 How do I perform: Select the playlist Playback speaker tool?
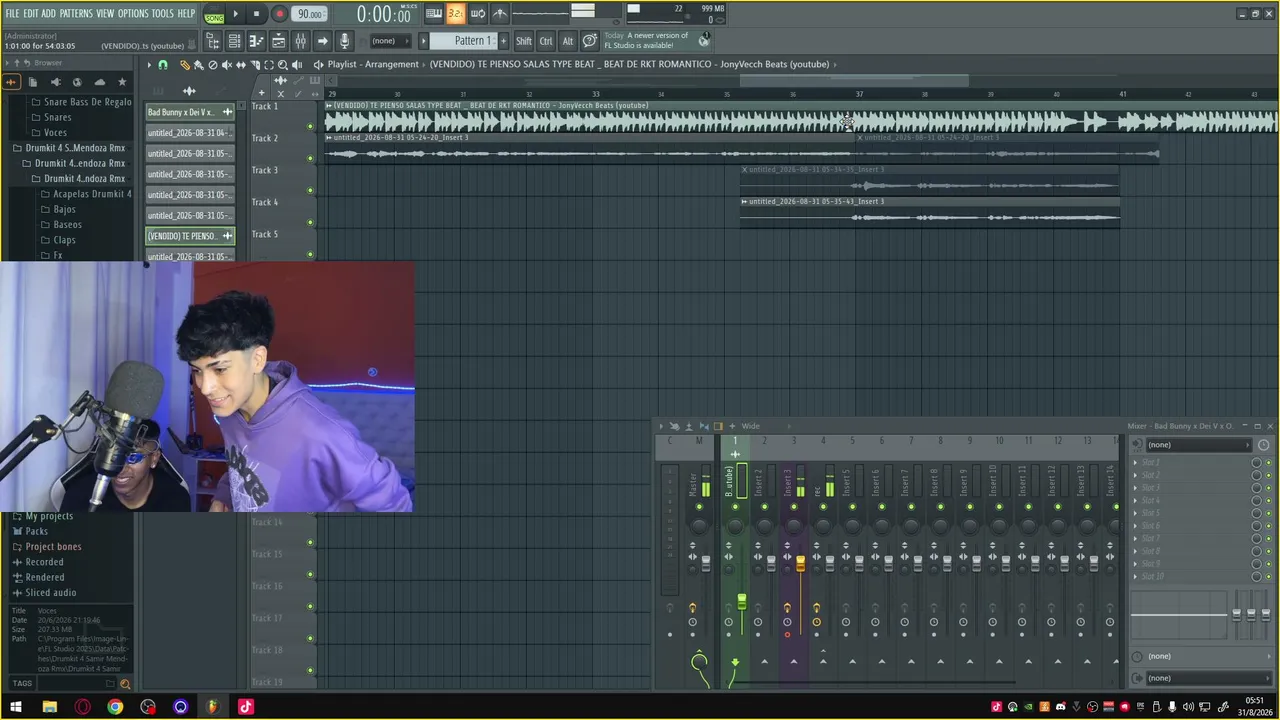(296, 65)
